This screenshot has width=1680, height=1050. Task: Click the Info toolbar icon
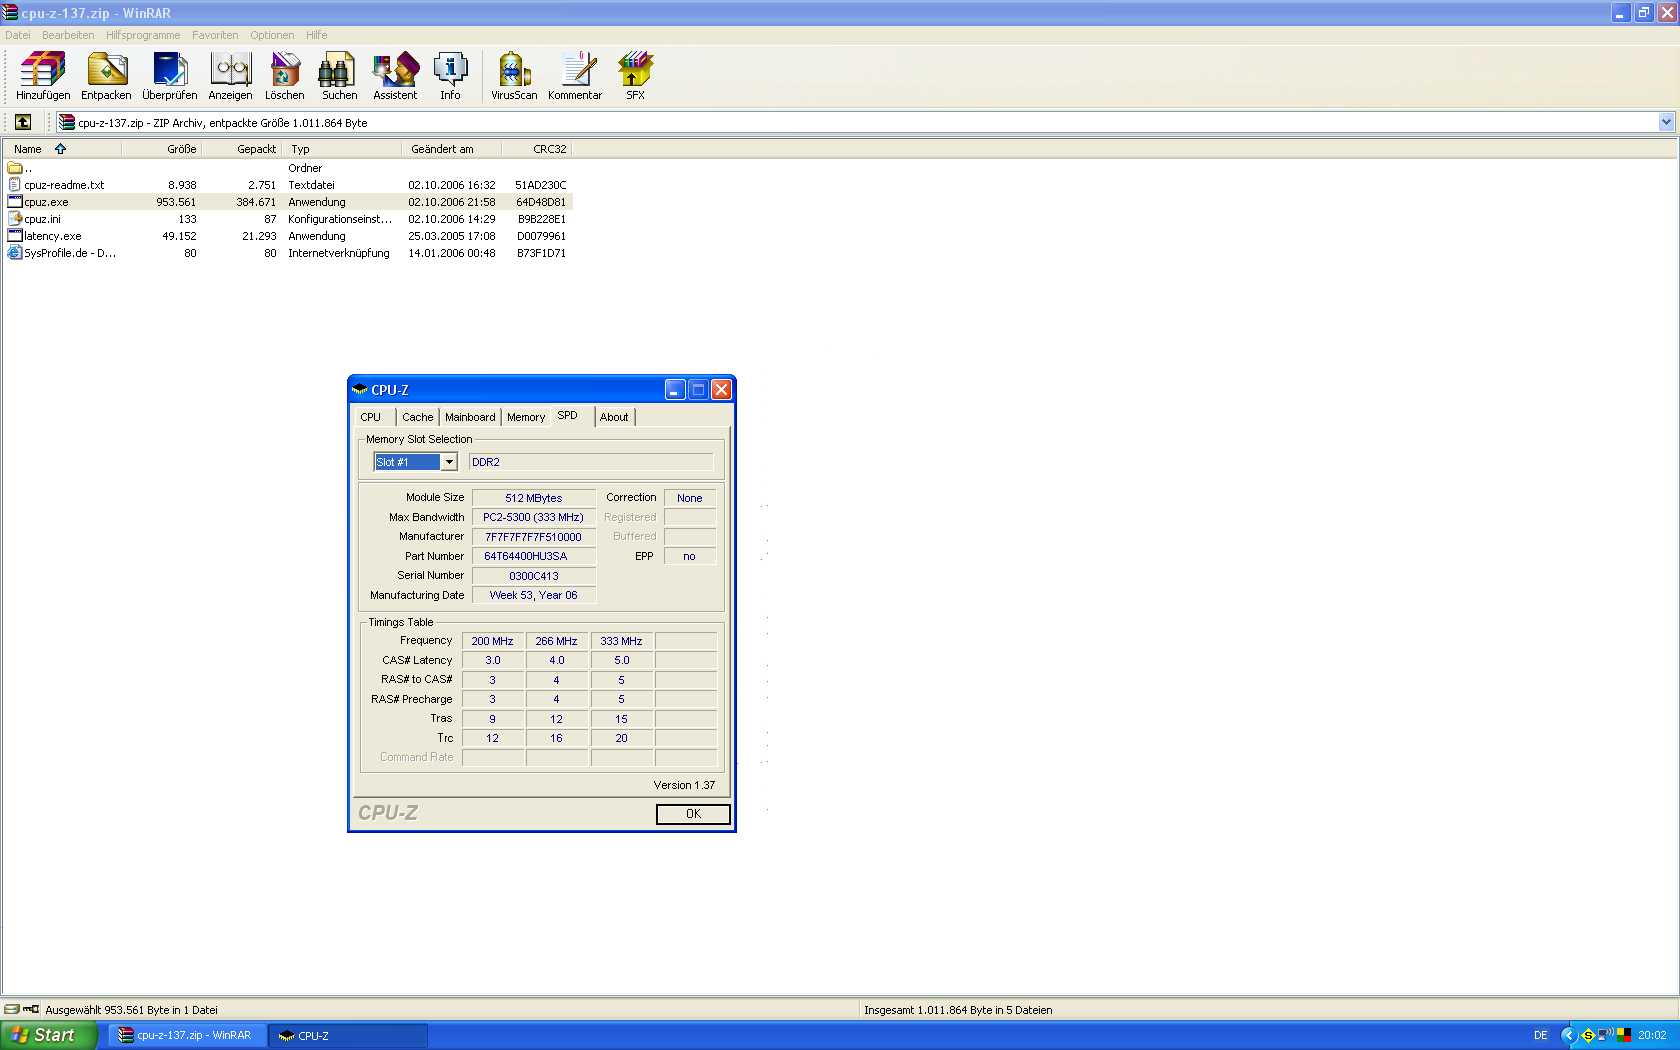(x=450, y=76)
